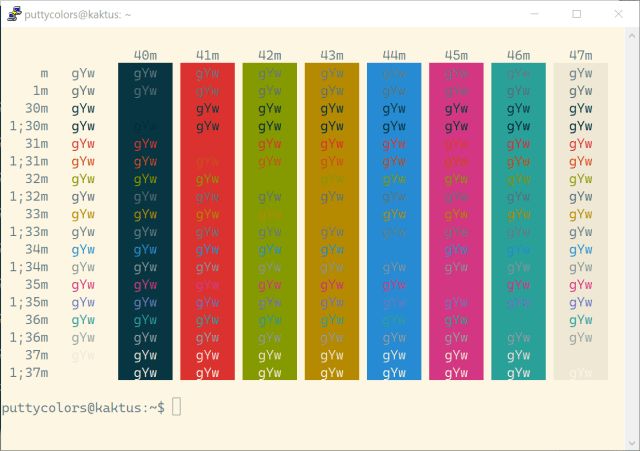Click the dark navy 40m color column
The height and width of the screenshot is (451, 640).
coord(145,221)
